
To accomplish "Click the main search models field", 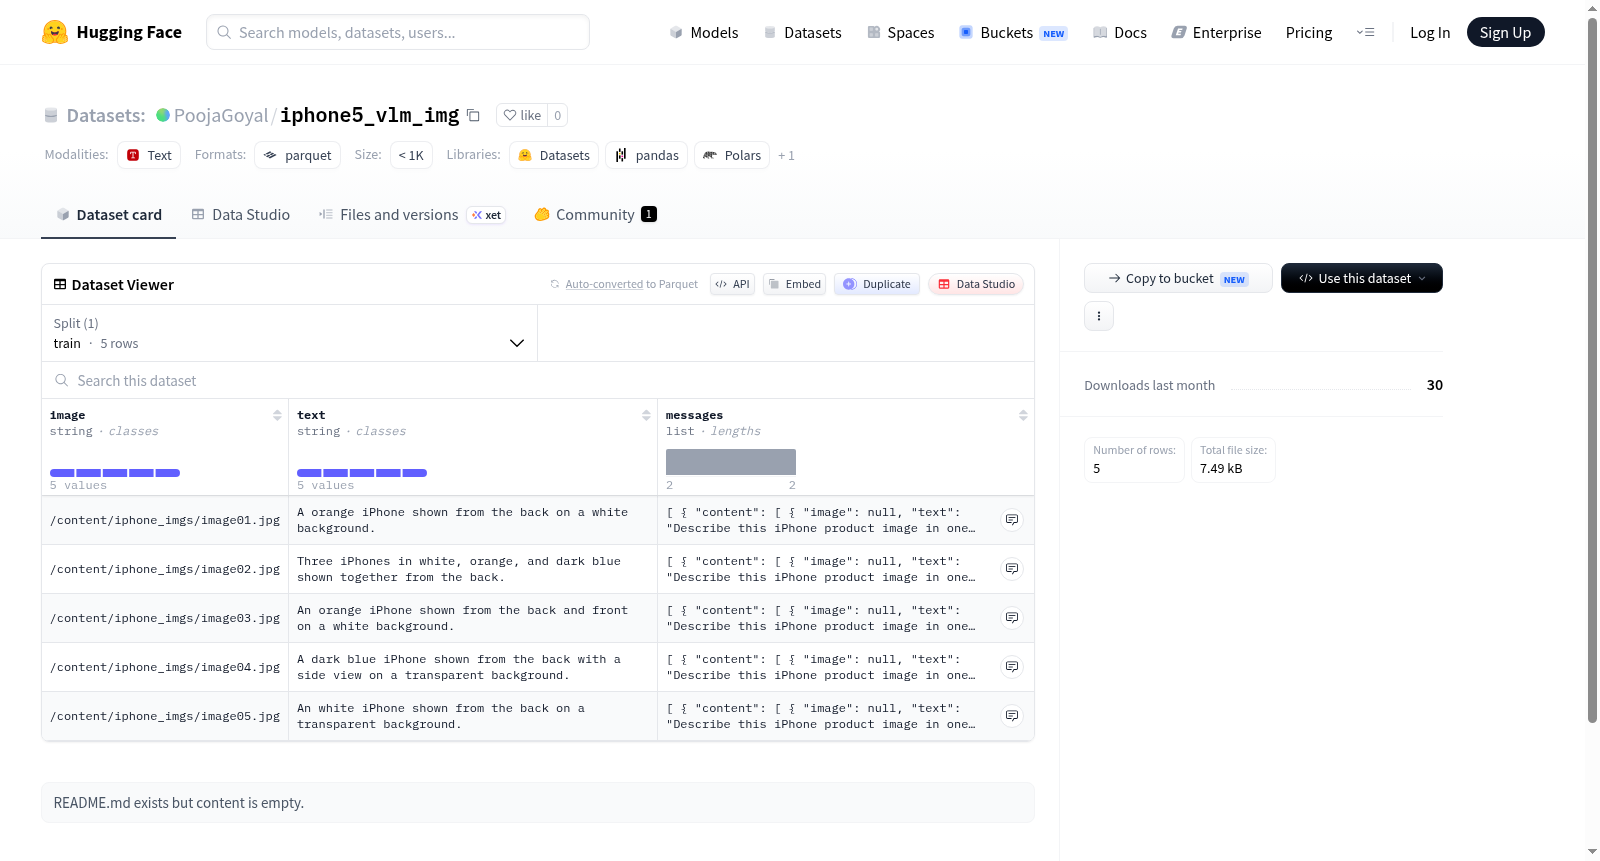I will (x=398, y=32).
